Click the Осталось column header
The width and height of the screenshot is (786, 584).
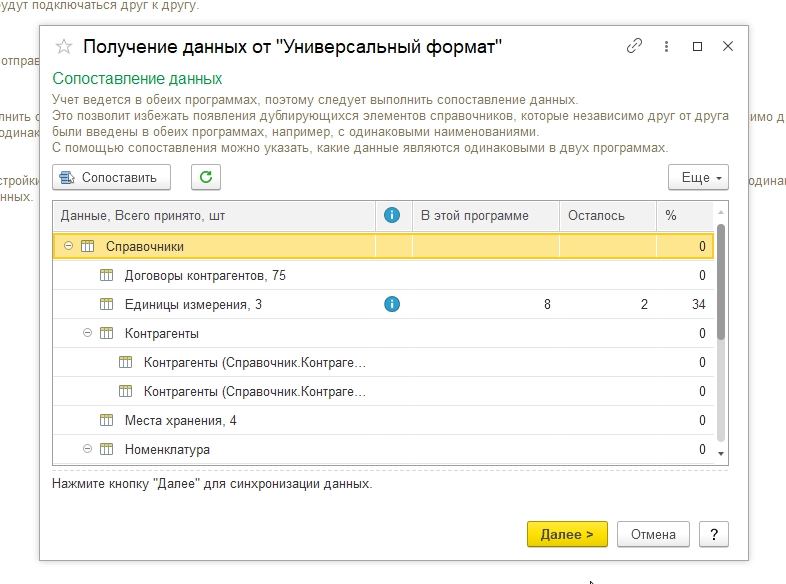pos(596,215)
